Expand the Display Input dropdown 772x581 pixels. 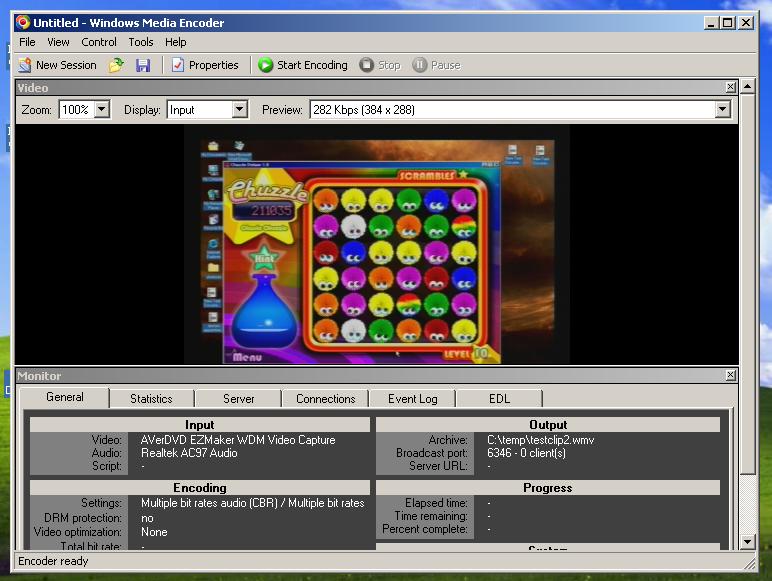(239, 109)
